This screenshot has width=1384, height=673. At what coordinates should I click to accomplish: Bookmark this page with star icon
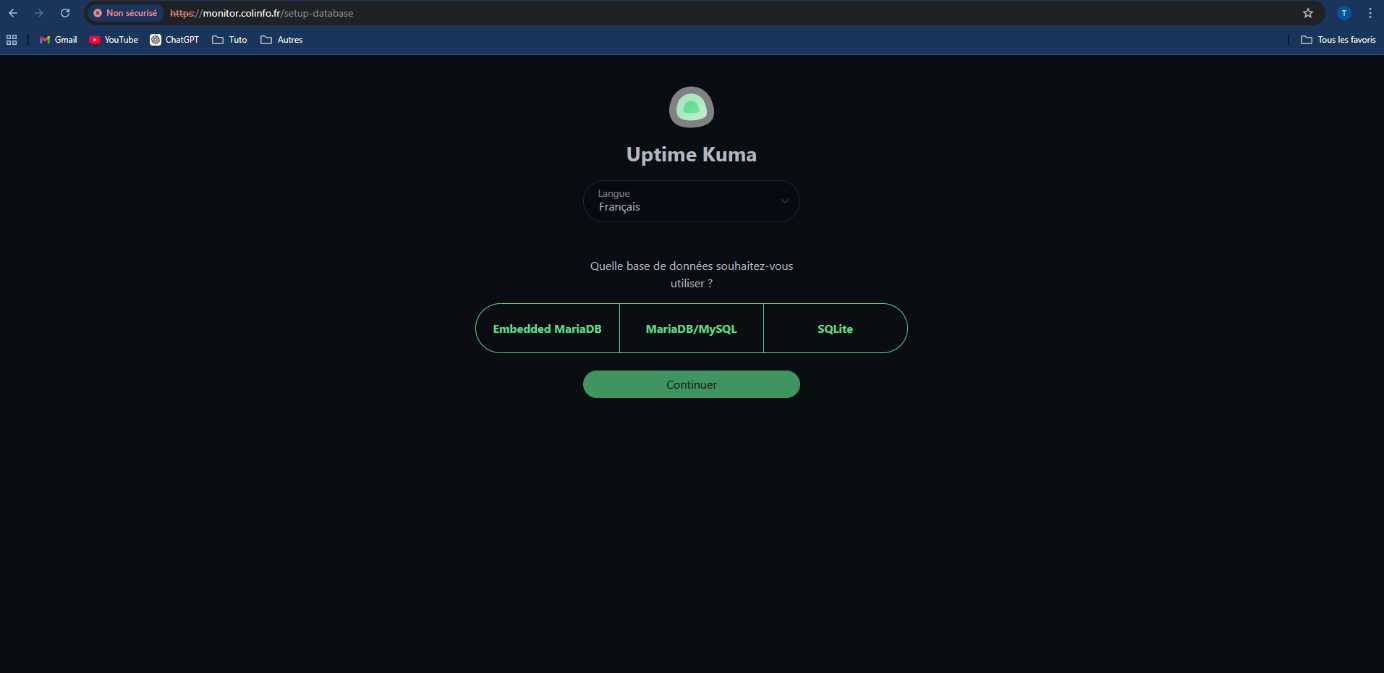(1307, 13)
